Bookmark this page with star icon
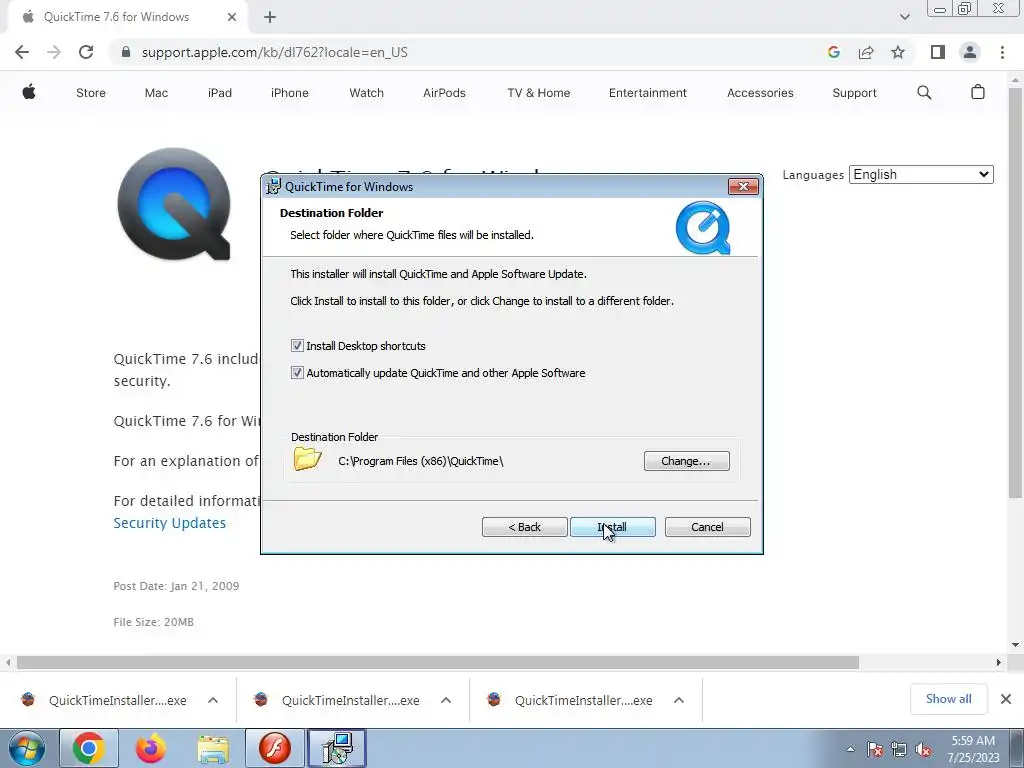Image resolution: width=1024 pixels, height=768 pixels. [898, 52]
